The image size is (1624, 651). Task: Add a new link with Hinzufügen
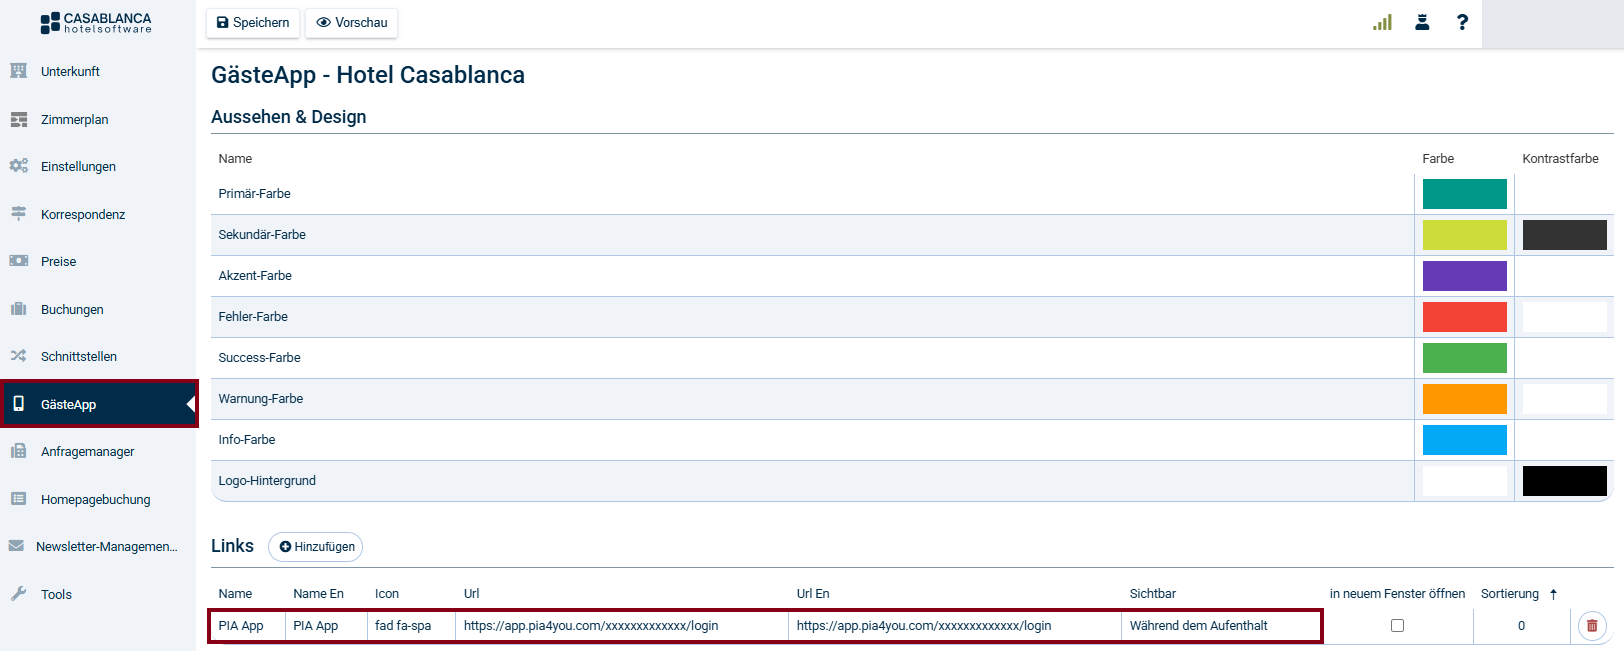coord(316,547)
